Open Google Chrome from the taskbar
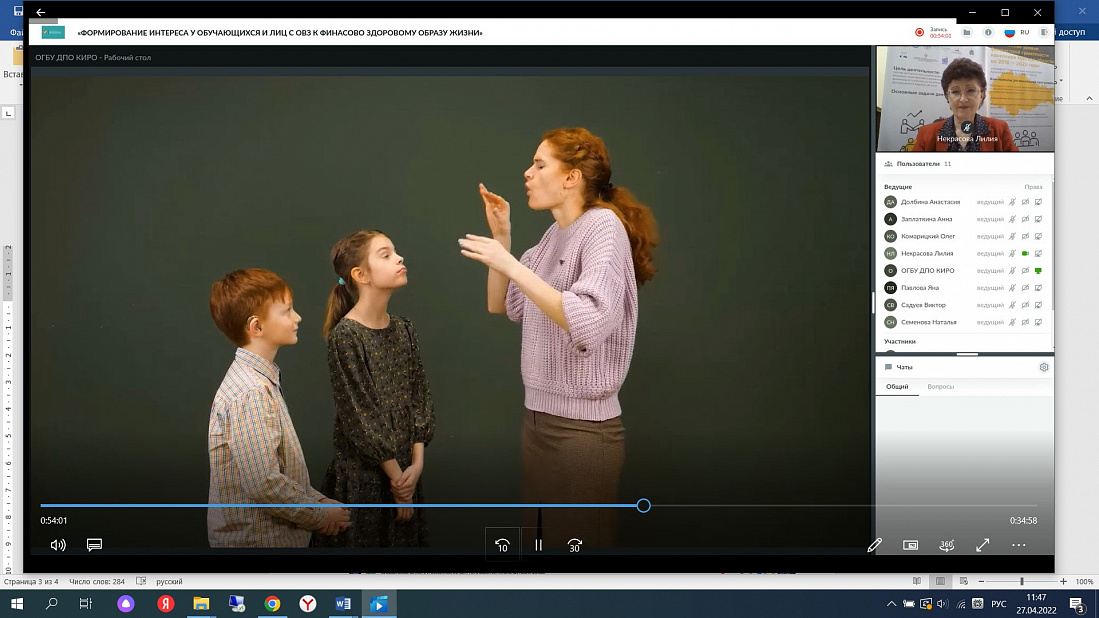 [x=272, y=603]
